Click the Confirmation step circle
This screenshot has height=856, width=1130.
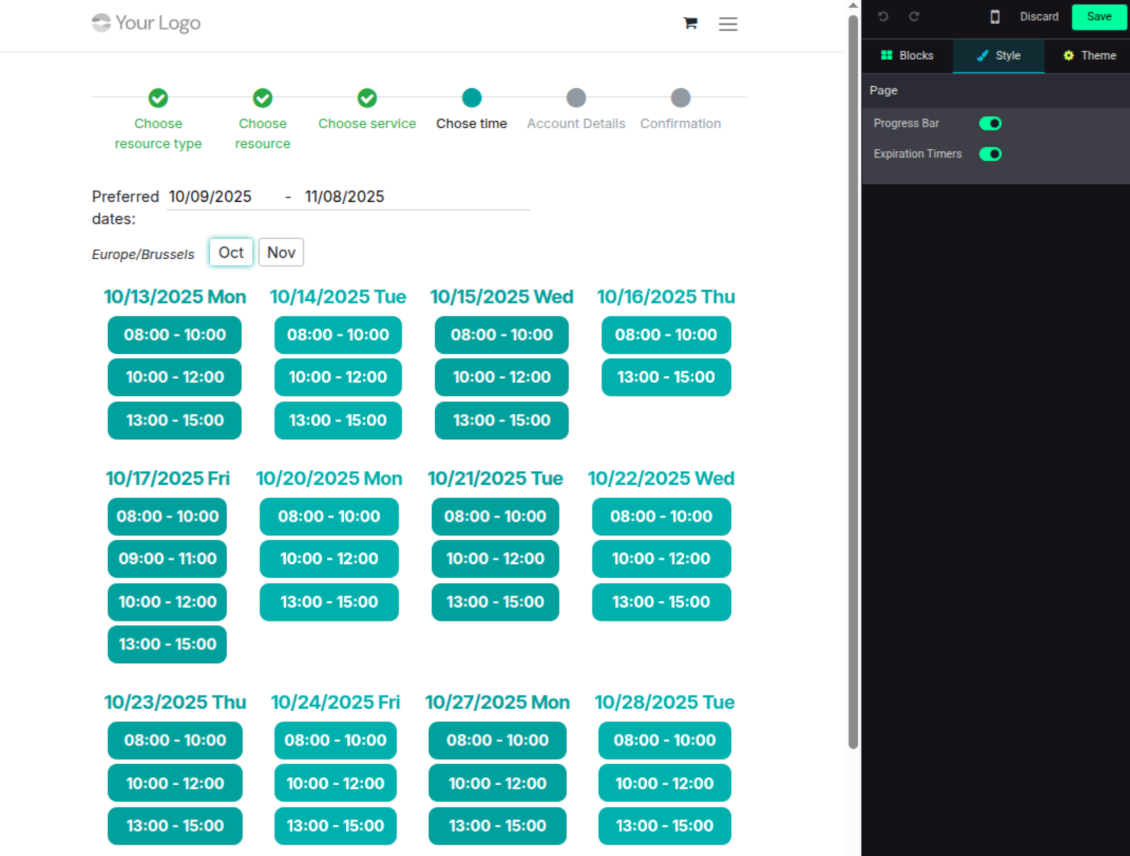pyautogui.click(x=680, y=98)
